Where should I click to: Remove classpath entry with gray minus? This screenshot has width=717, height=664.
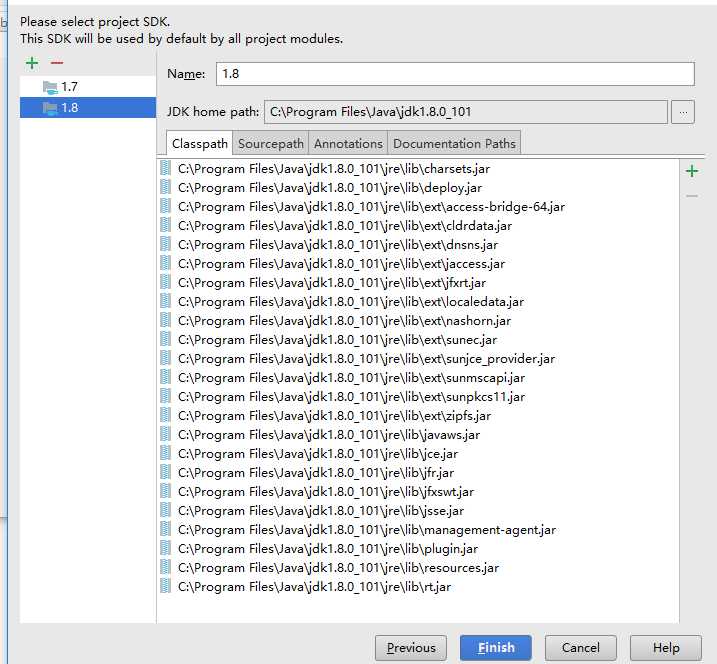point(692,196)
